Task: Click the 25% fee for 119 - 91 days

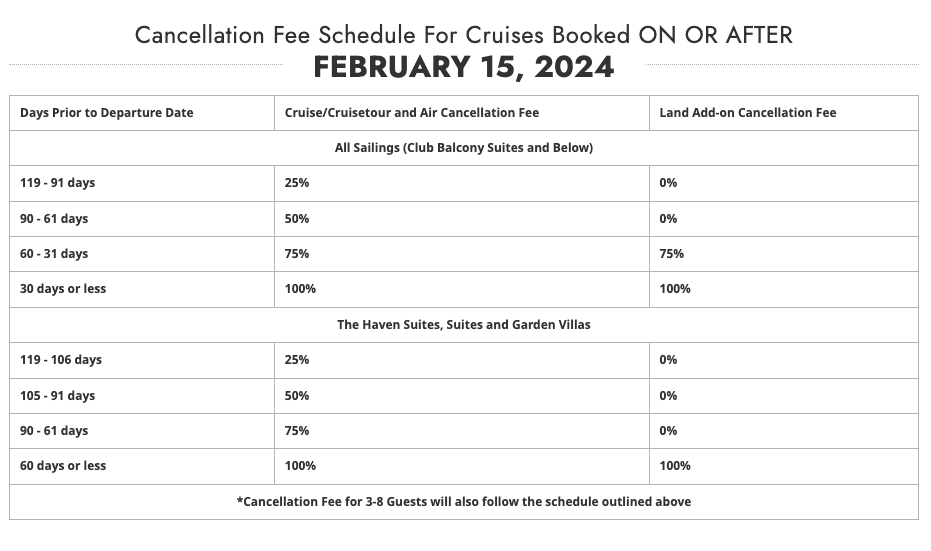Action: pos(297,183)
